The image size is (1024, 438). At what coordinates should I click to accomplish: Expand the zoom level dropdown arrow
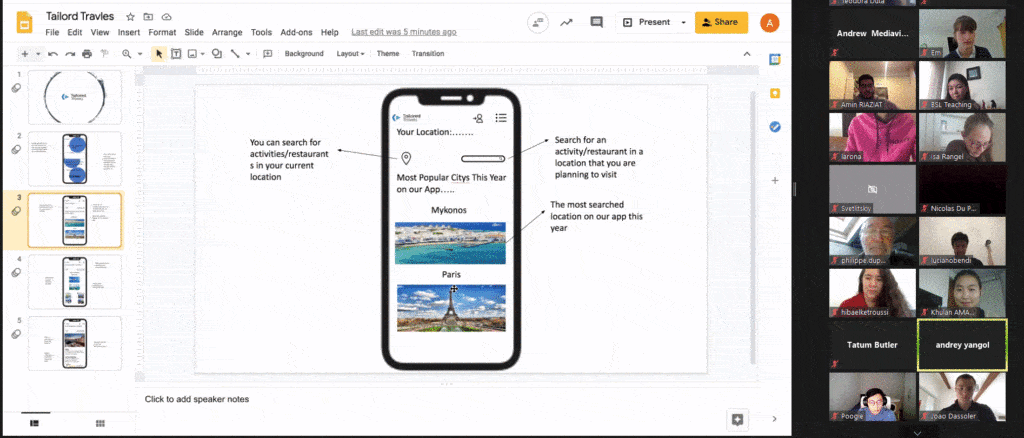139,53
